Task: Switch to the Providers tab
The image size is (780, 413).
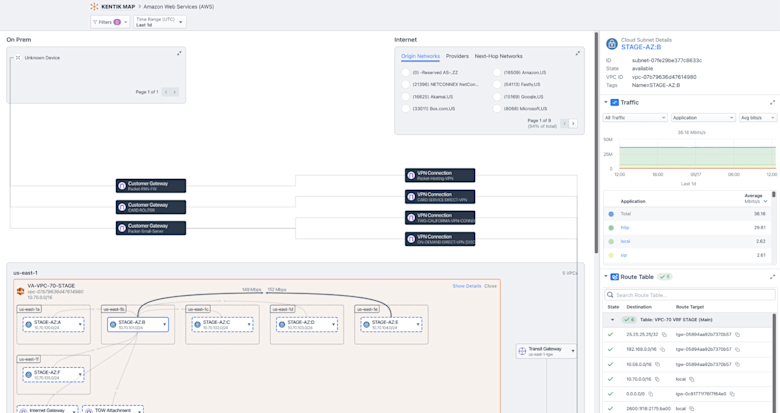Action: (x=457, y=56)
